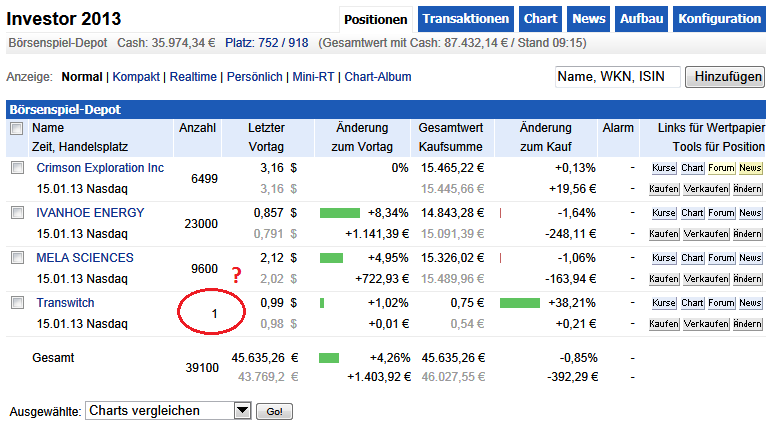Click Ändern for the MELA SCIENCES position
This screenshot has width=773, height=440.
pyautogui.click(x=747, y=278)
